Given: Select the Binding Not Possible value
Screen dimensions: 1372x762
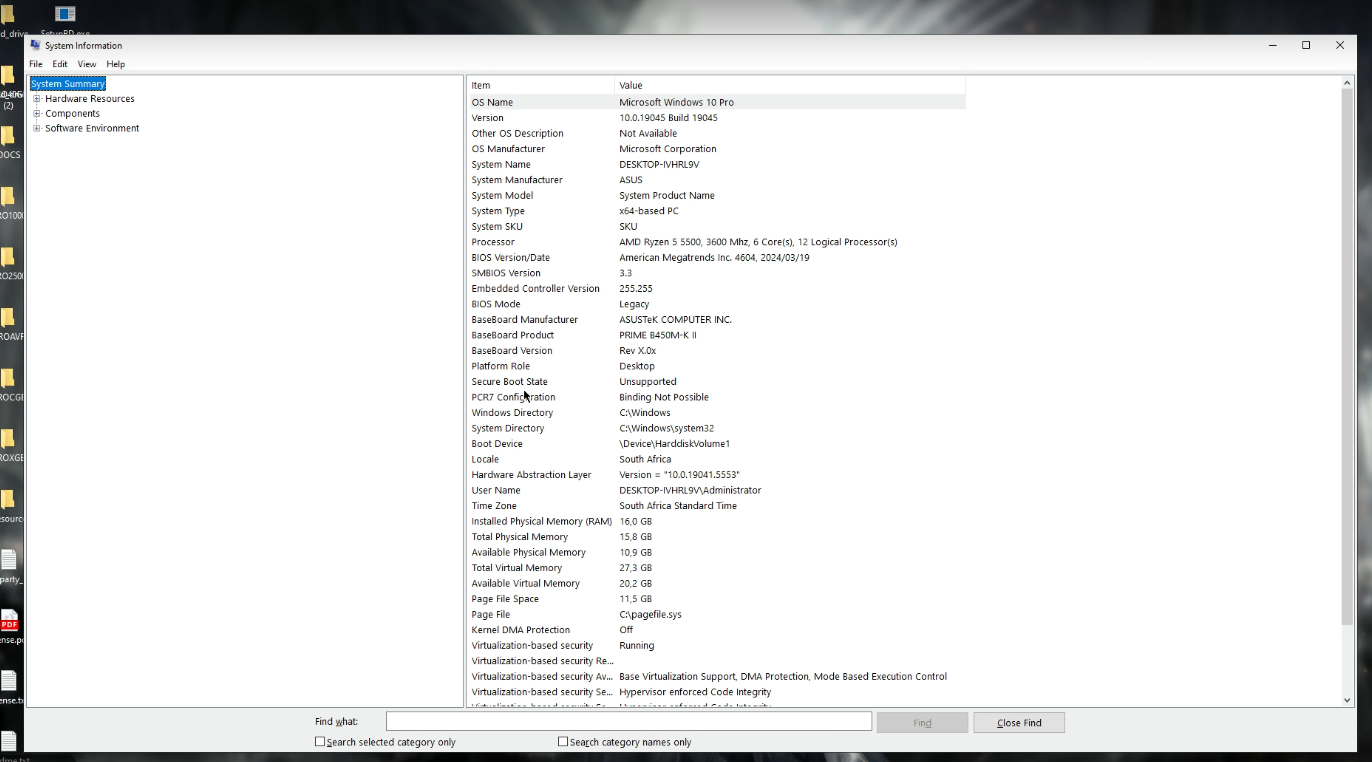Looking at the screenshot, I should pyautogui.click(x=664, y=397).
